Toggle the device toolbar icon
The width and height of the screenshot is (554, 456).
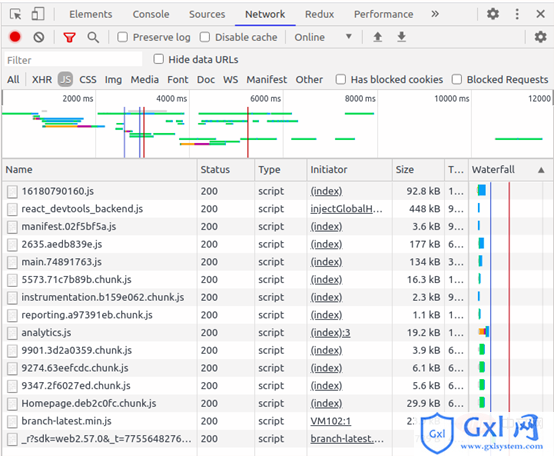pos(37,14)
